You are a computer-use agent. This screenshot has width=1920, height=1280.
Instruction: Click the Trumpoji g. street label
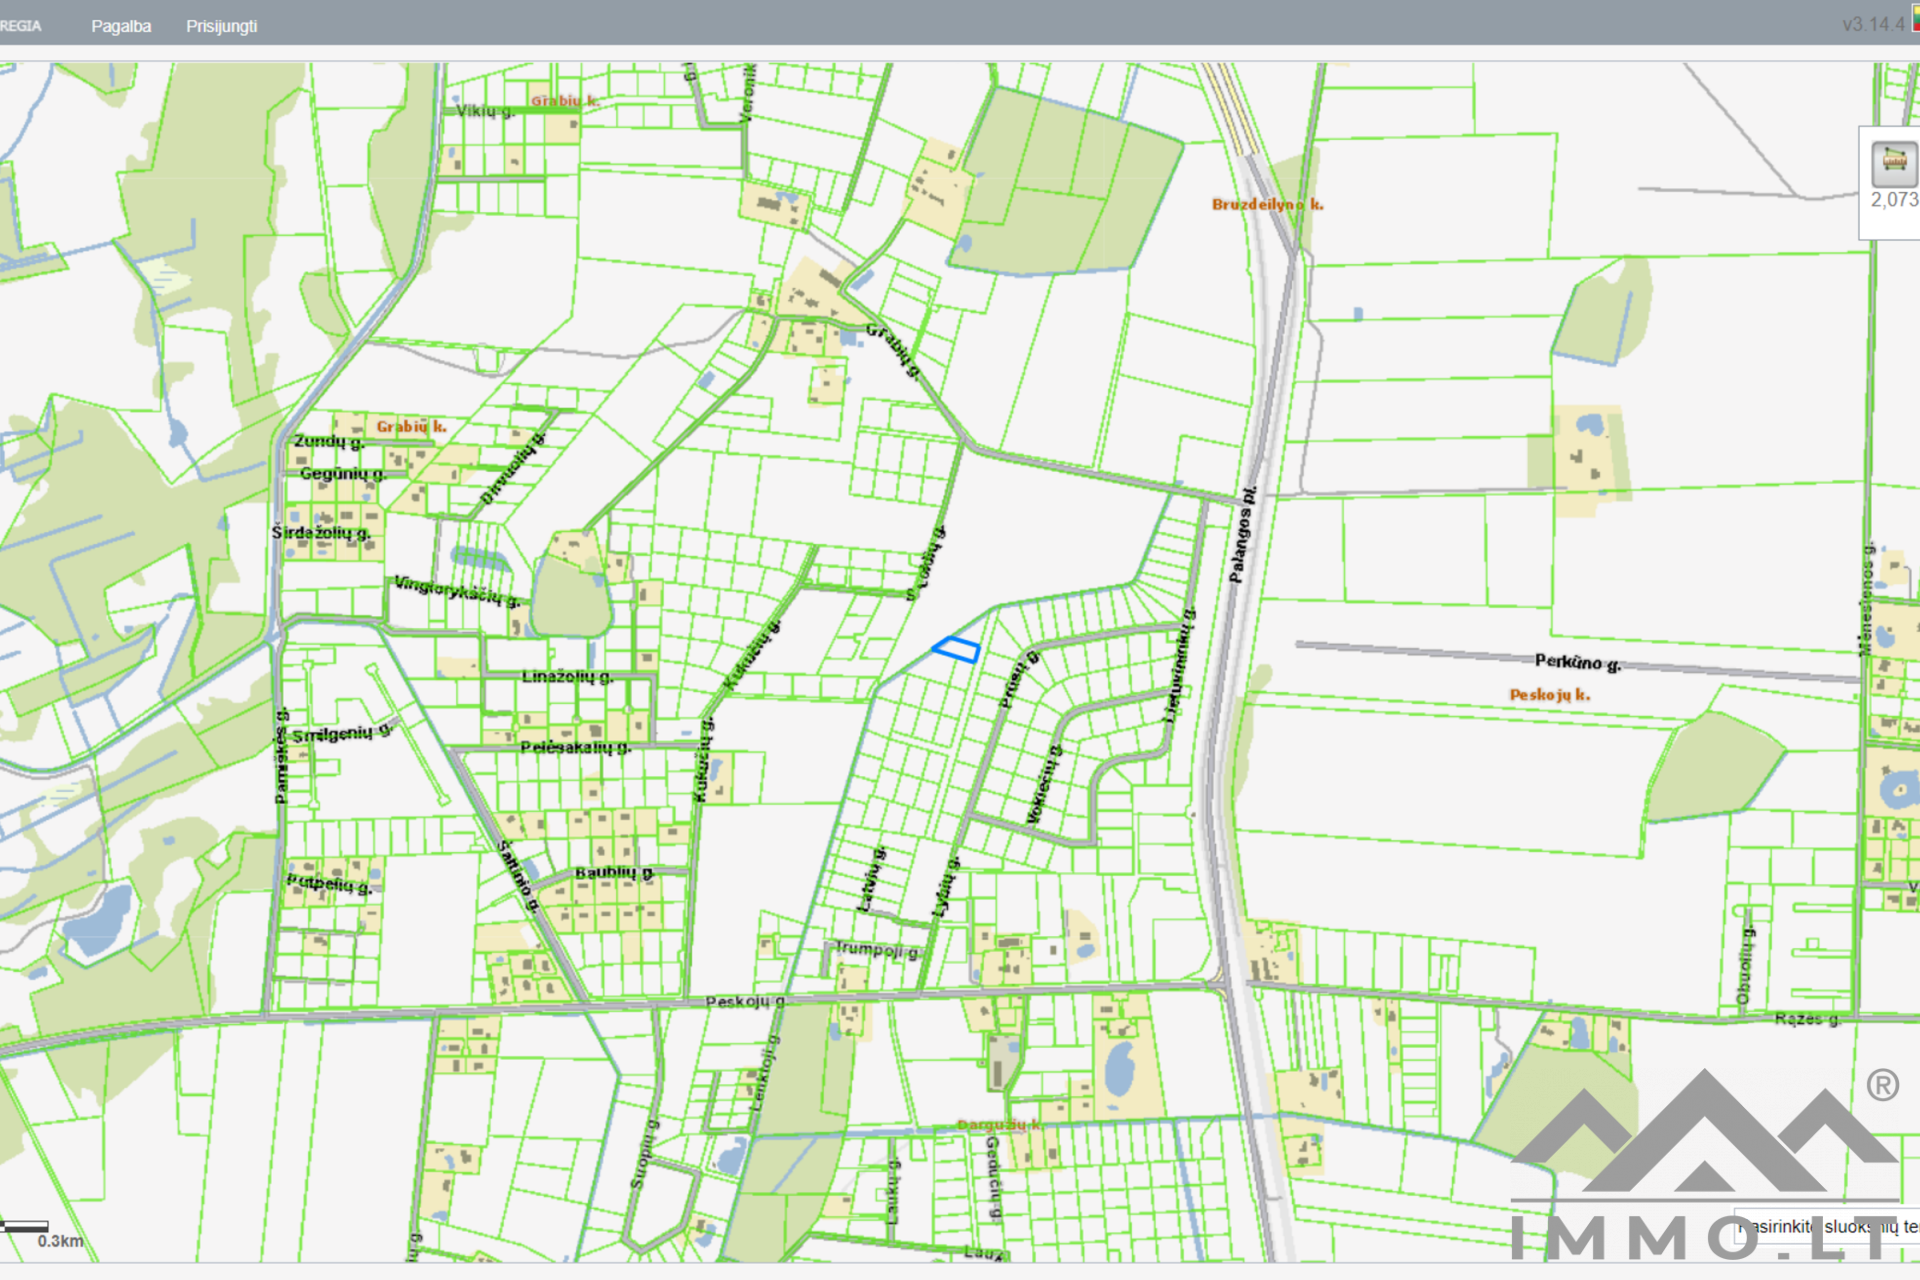tap(876, 949)
